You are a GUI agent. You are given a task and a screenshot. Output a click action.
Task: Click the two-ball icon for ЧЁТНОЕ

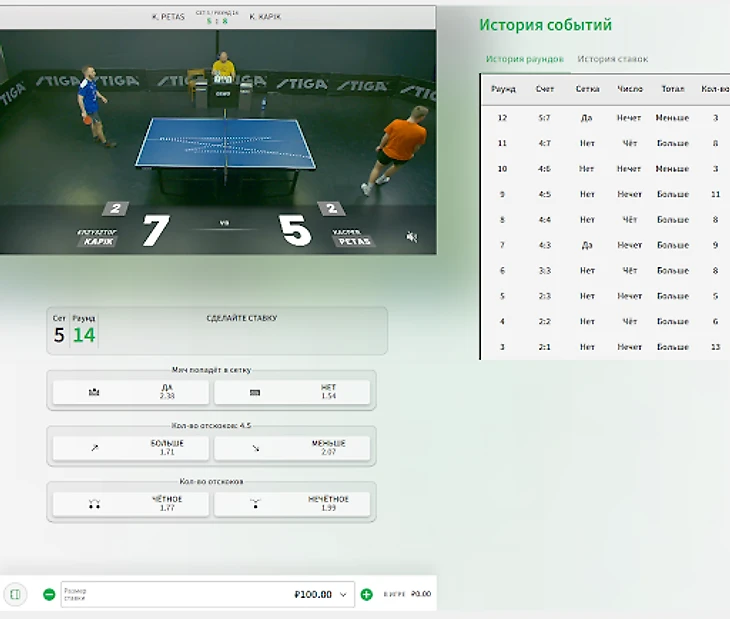coord(95,504)
